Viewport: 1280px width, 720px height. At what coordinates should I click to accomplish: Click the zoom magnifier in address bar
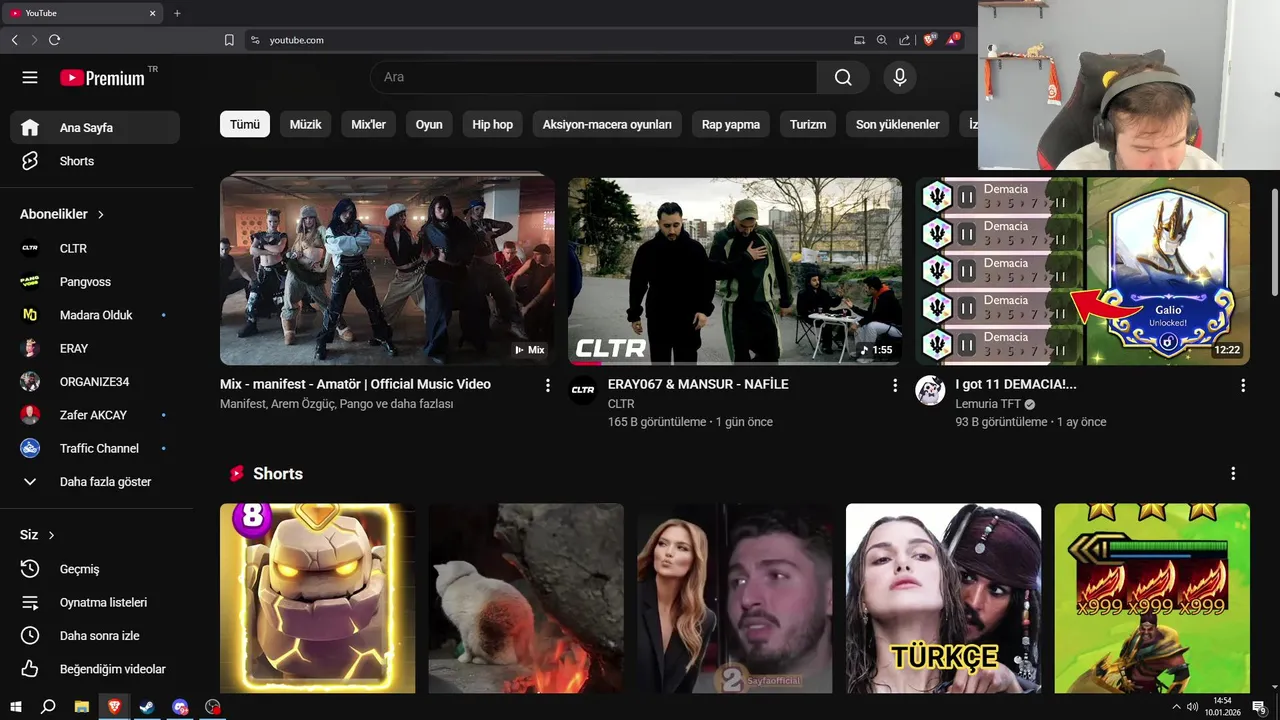tap(882, 40)
